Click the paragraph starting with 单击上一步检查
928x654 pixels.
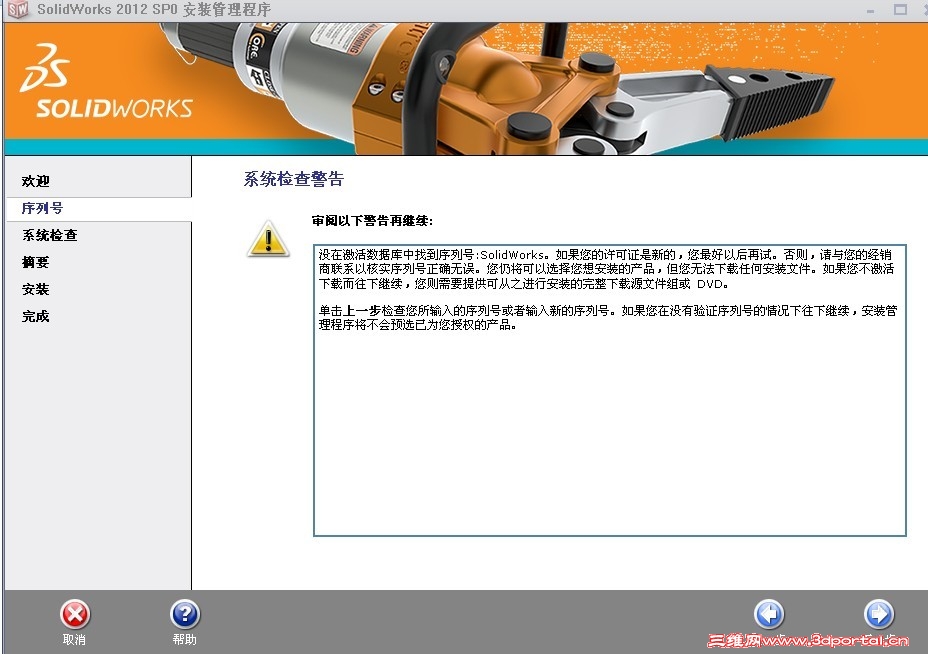(608, 318)
